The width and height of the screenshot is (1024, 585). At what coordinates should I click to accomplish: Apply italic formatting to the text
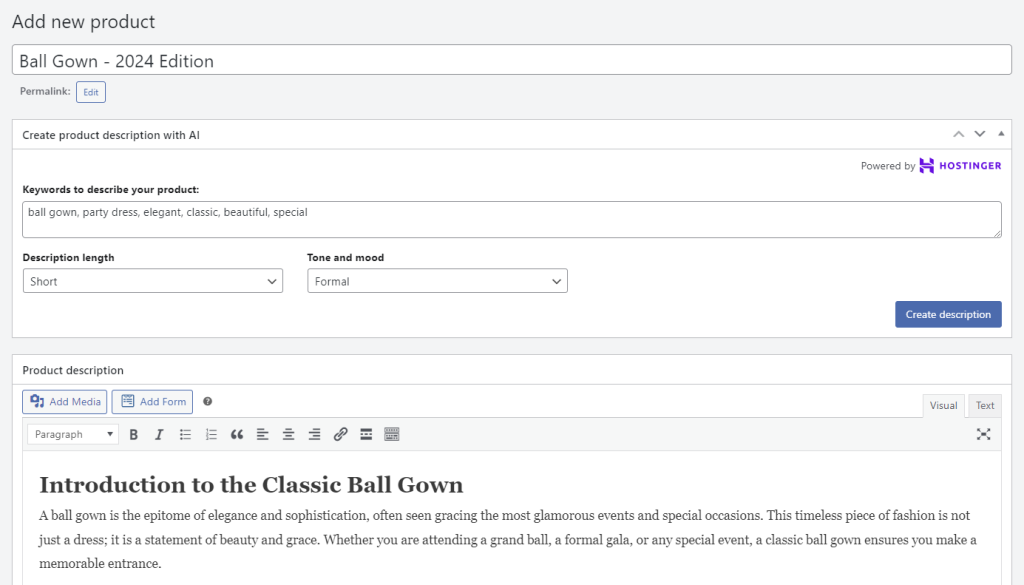(159, 434)
